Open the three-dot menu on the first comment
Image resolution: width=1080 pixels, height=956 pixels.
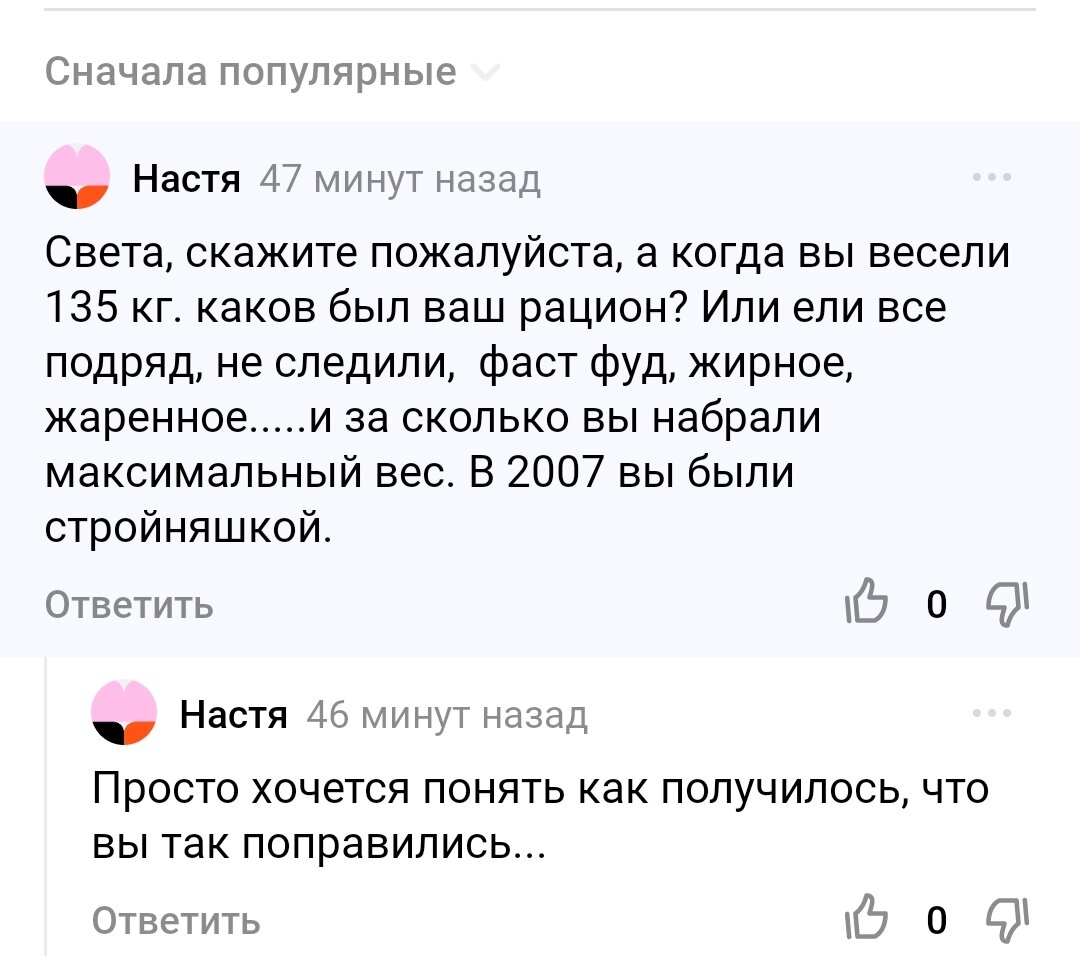tap(992, 178)
